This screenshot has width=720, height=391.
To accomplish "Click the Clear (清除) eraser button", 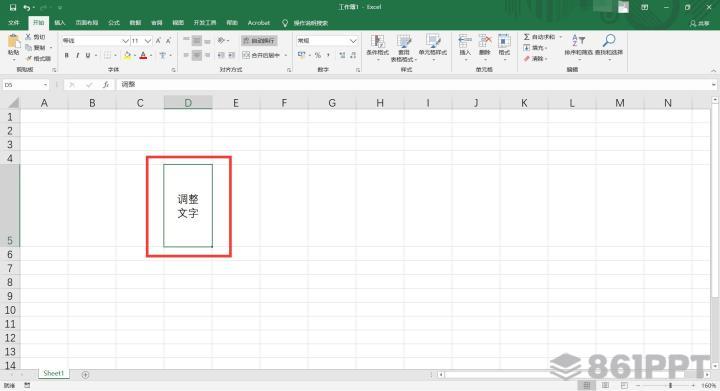I will coord(534,59).
